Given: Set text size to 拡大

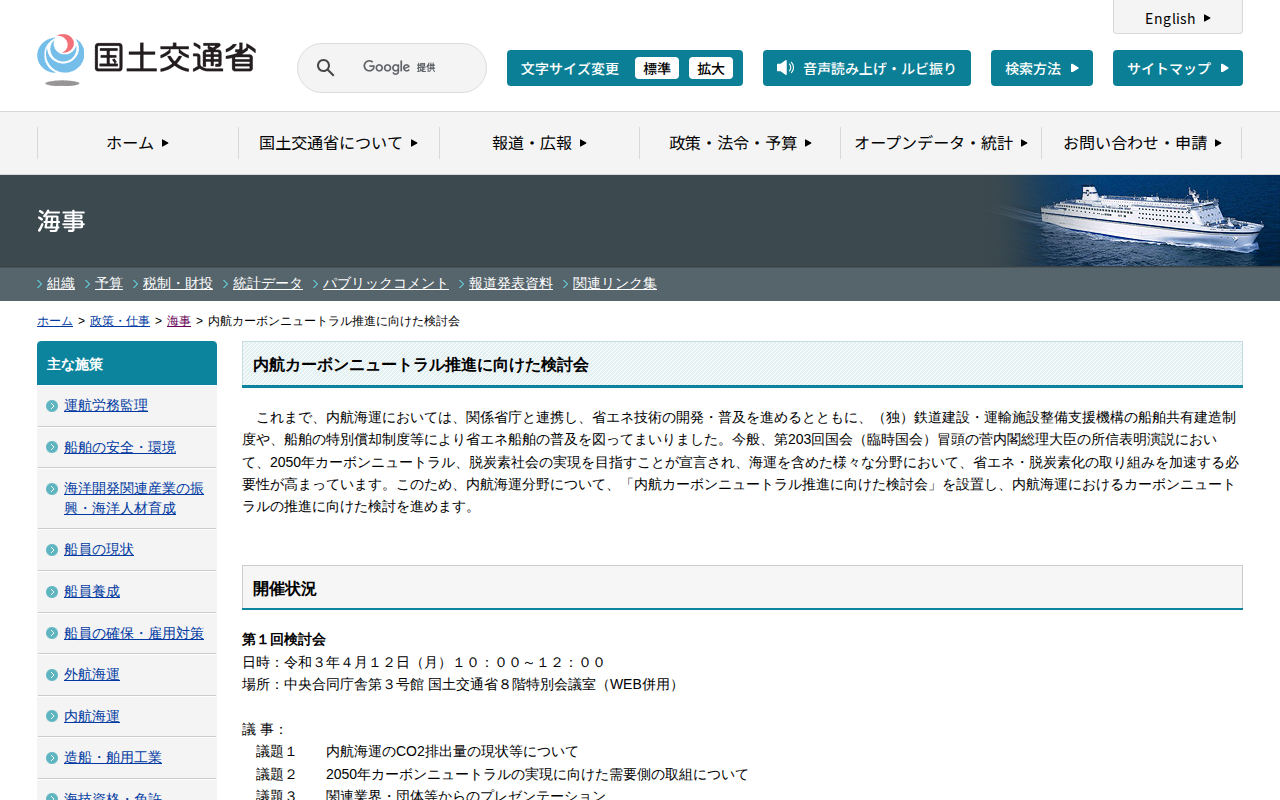Looking at the screenshot, I should (x=711, y=68).
